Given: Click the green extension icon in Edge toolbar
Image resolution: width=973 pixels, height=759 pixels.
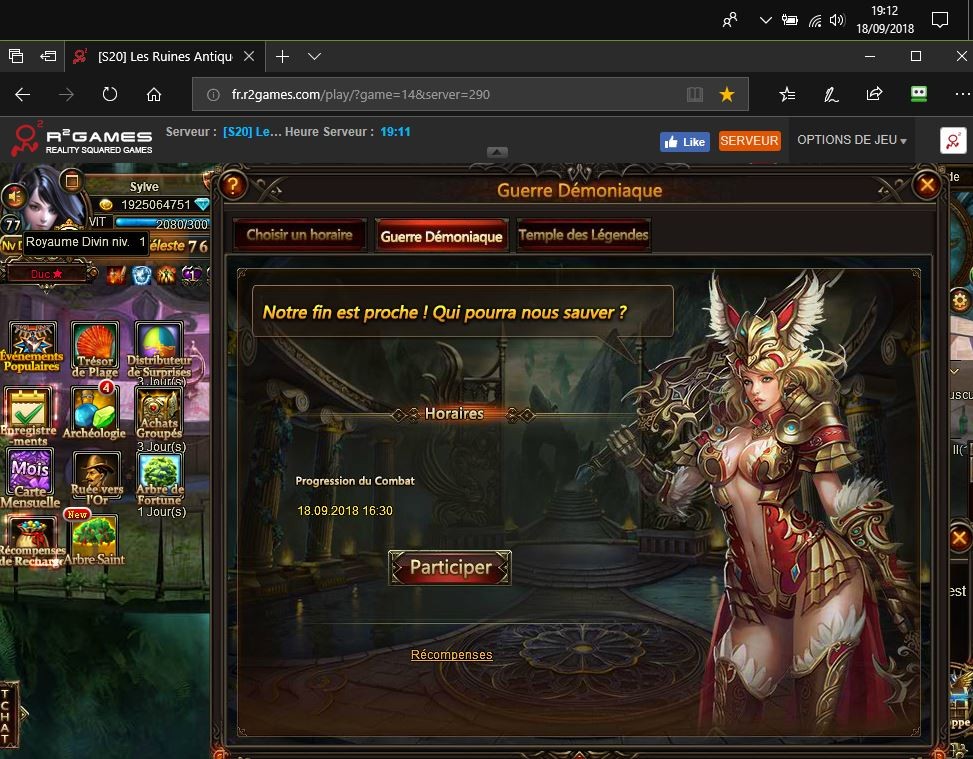Looking at the screenshot, I should (x=919, y=94).
